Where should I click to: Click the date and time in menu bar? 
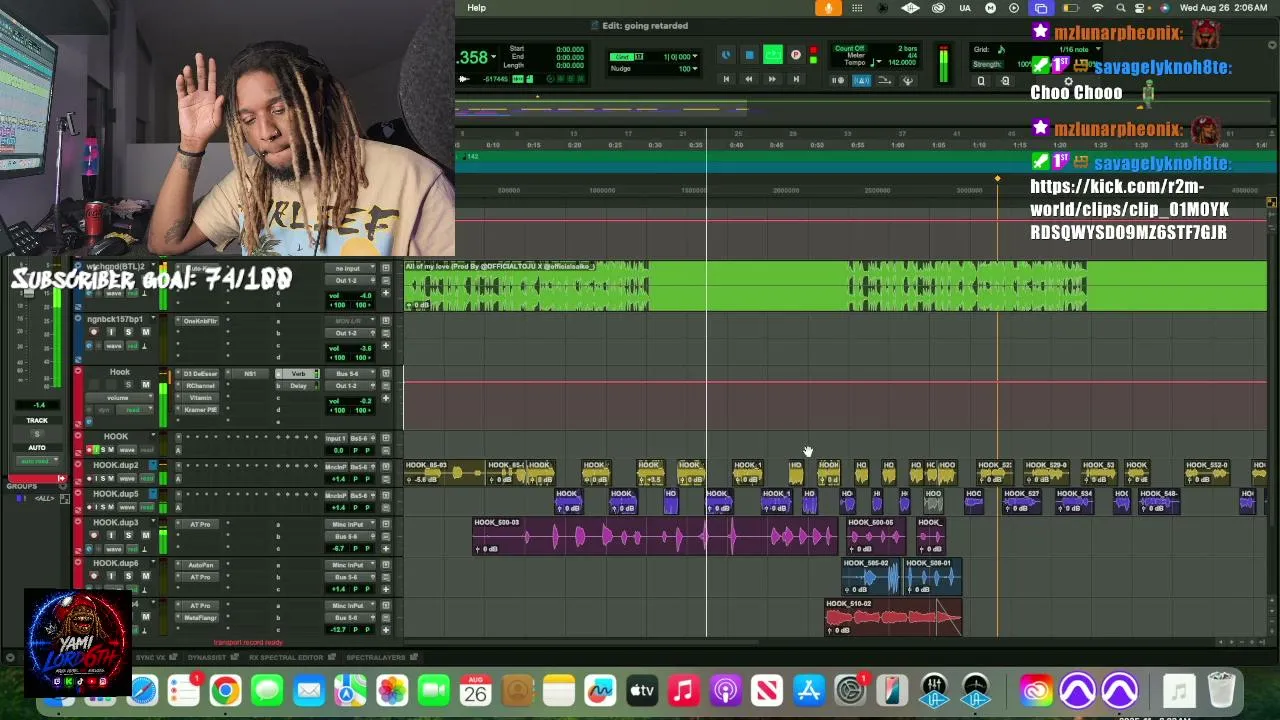[x=1223, y=8]
